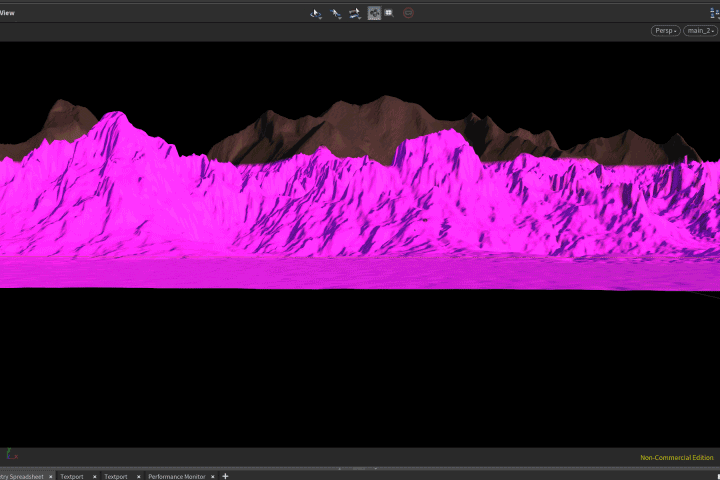Open the Persp camera dropdown
Image resolution: width=720 pixels, height=480 pixels.
(x=665, y=31)
